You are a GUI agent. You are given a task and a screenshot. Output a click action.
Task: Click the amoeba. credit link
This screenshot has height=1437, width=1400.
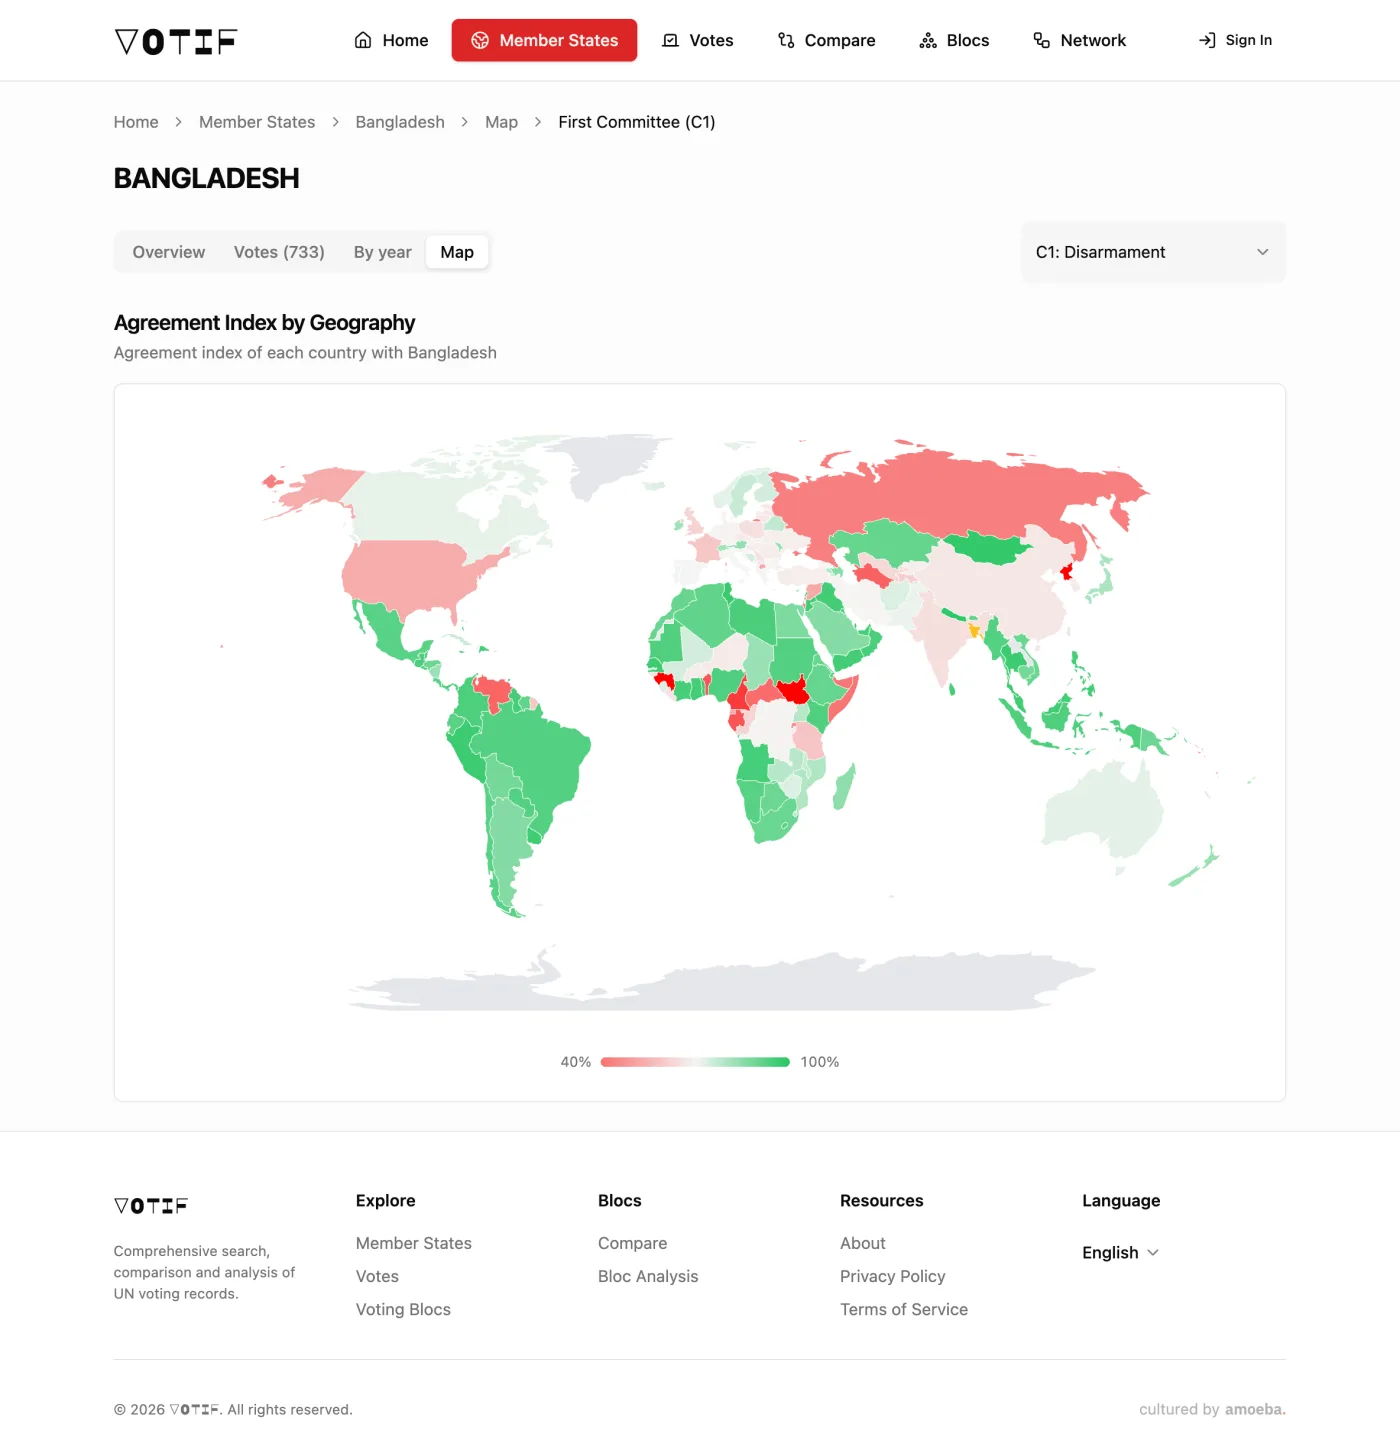[x=1255, y=1409]
